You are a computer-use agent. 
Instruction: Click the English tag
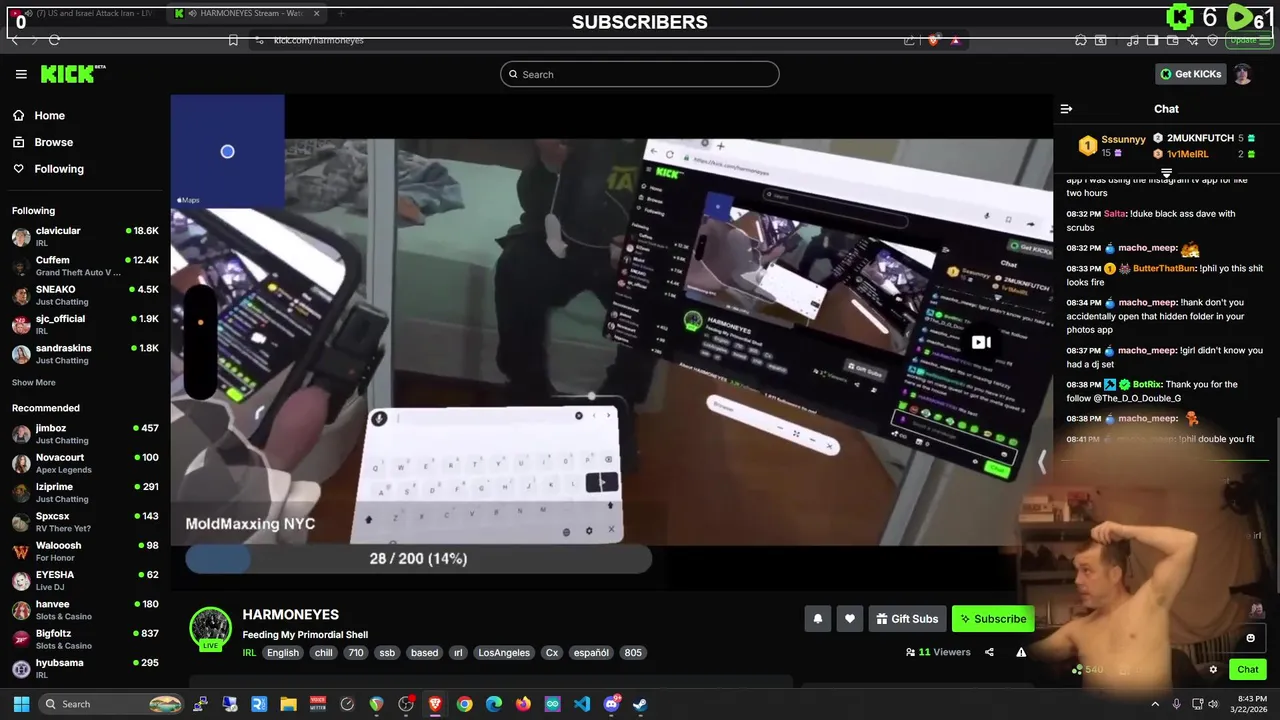point(283,652)
